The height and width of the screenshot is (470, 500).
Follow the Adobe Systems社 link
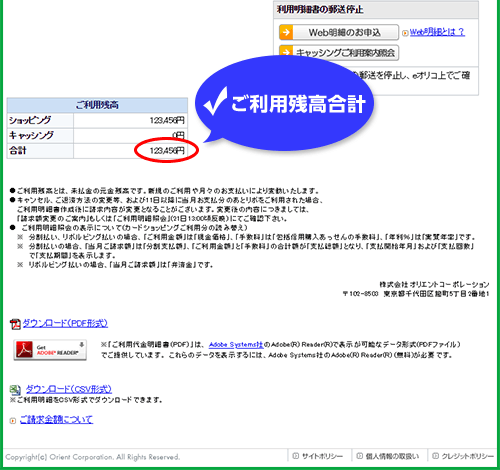tap(236, 345)
